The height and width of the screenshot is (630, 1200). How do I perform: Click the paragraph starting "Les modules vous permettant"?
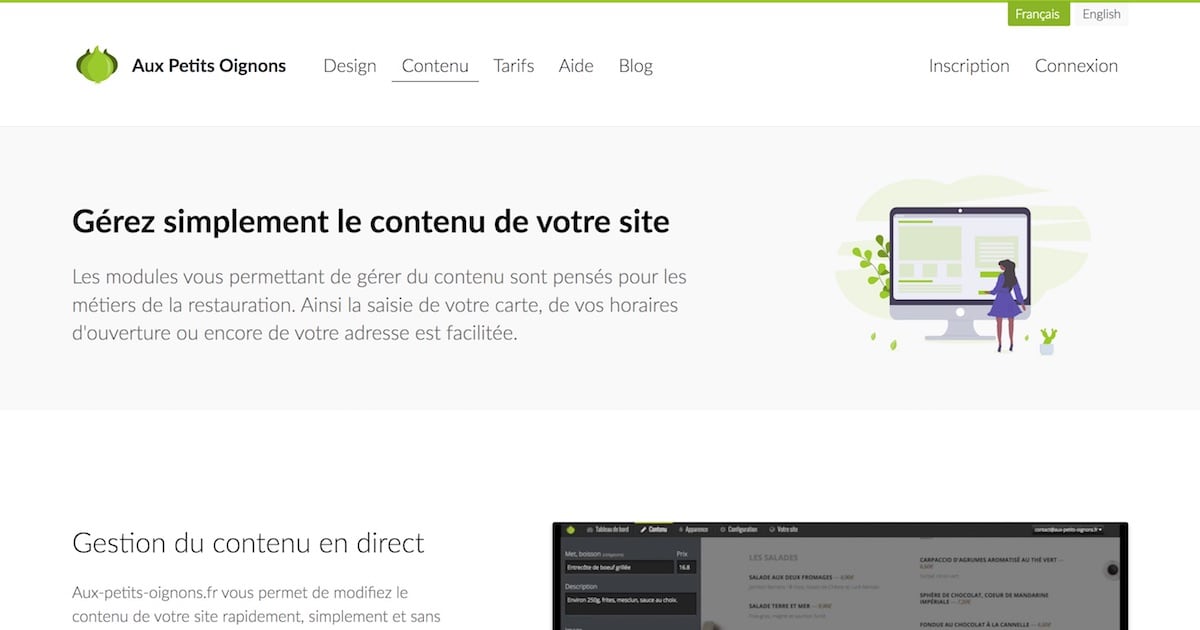(x=380, y=304)
